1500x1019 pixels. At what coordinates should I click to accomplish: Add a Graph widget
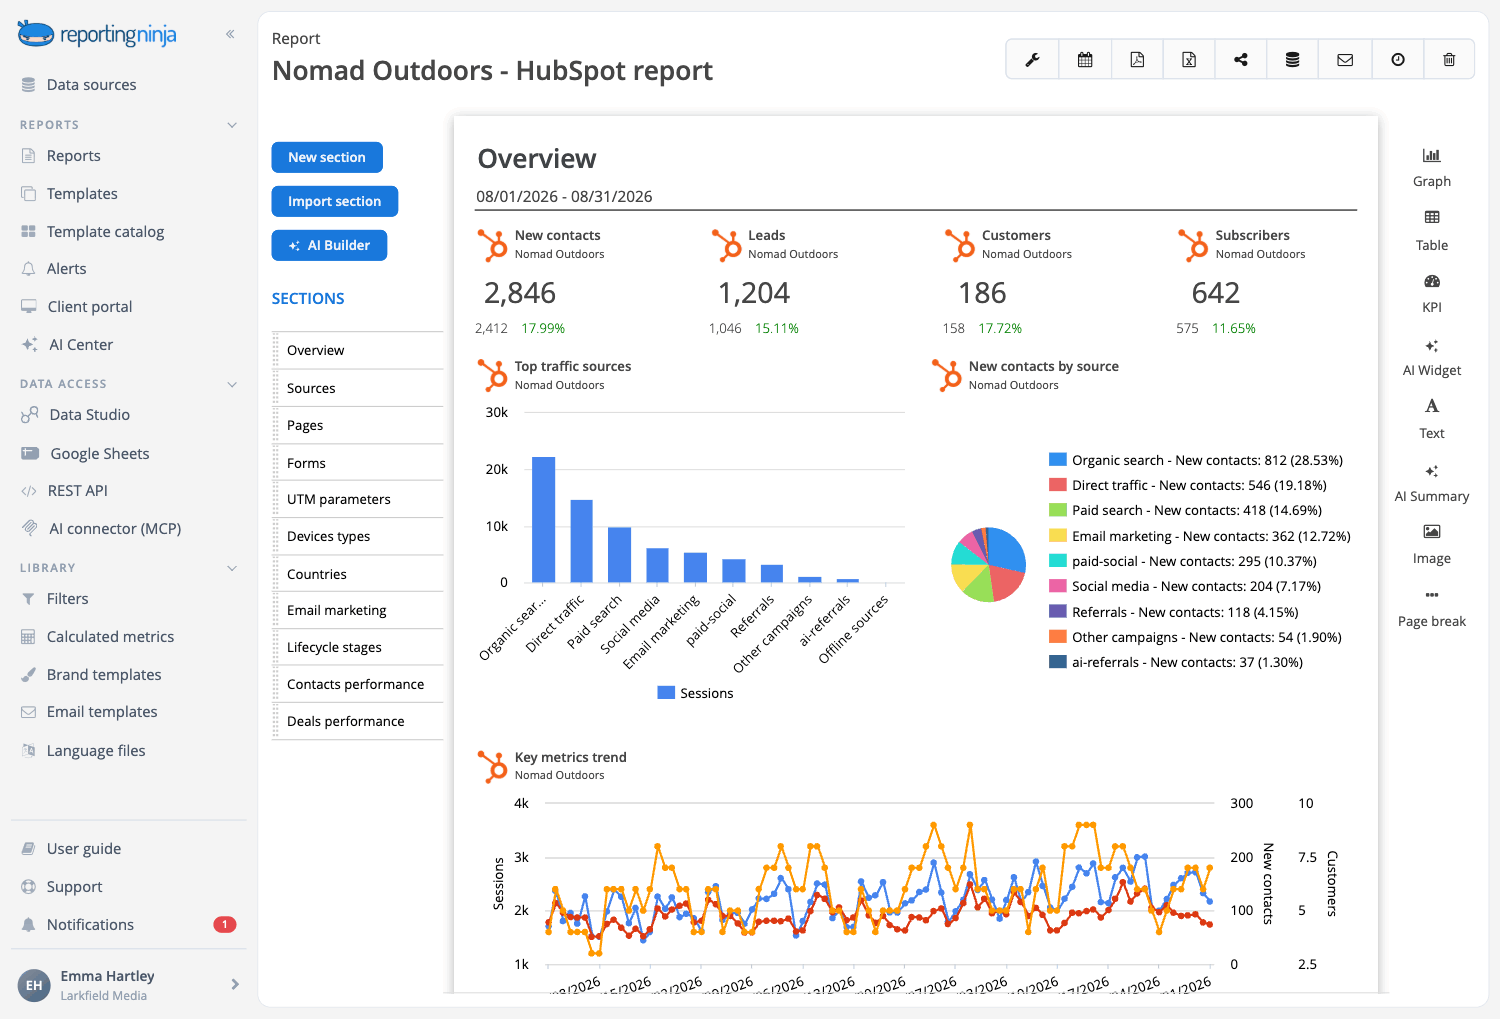click(1432, 167)
